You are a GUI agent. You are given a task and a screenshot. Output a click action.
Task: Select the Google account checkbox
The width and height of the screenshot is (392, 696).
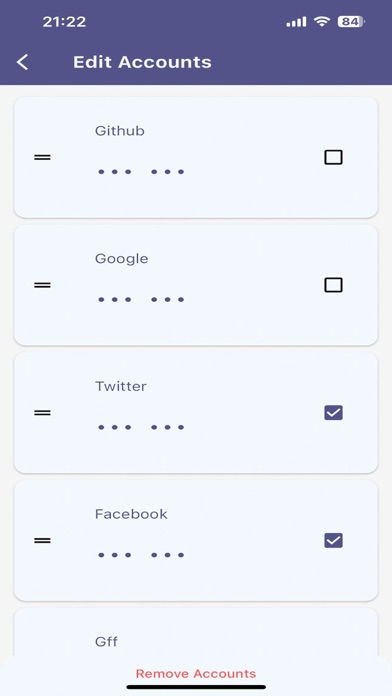333,285
